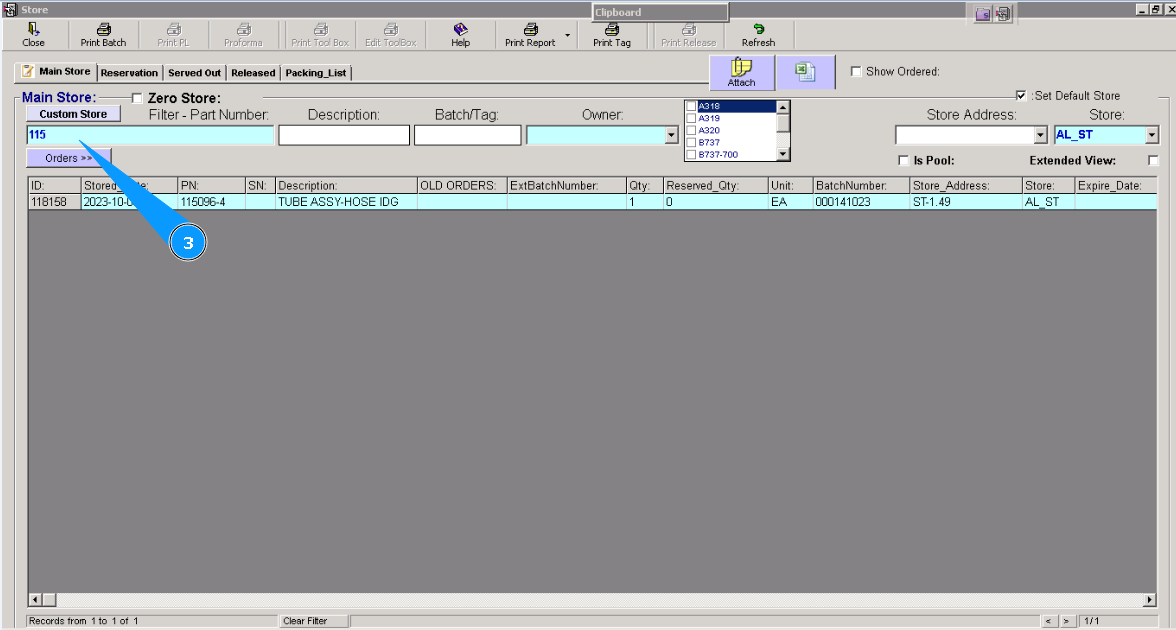The width and height of the screenshot is (1176, 630).
Task: Check the A318 aircraft type
Action: [692, 106]
